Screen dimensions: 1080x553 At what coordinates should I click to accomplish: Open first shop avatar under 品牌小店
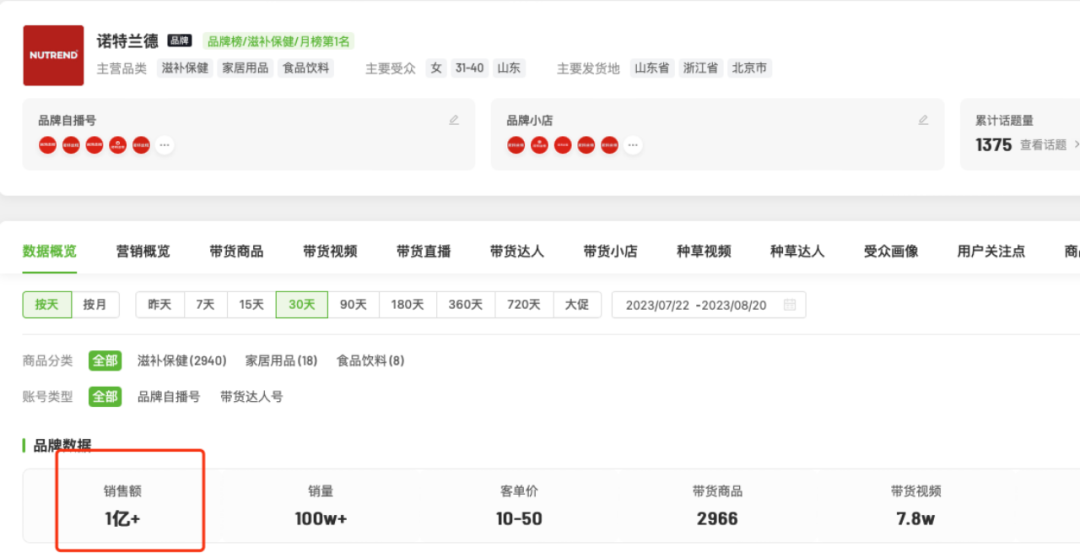(516, 145)
